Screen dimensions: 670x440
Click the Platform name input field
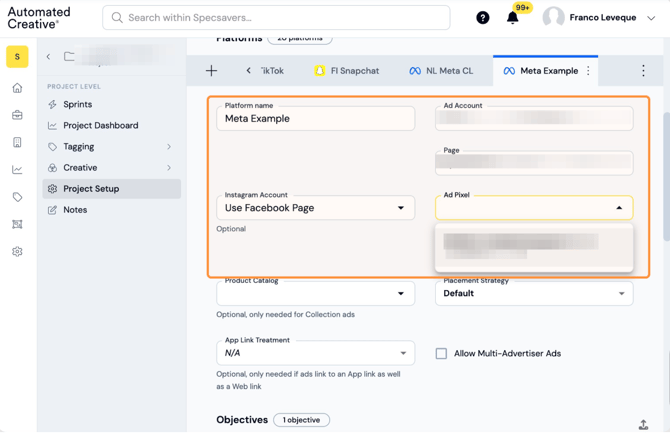click(315, 118)
